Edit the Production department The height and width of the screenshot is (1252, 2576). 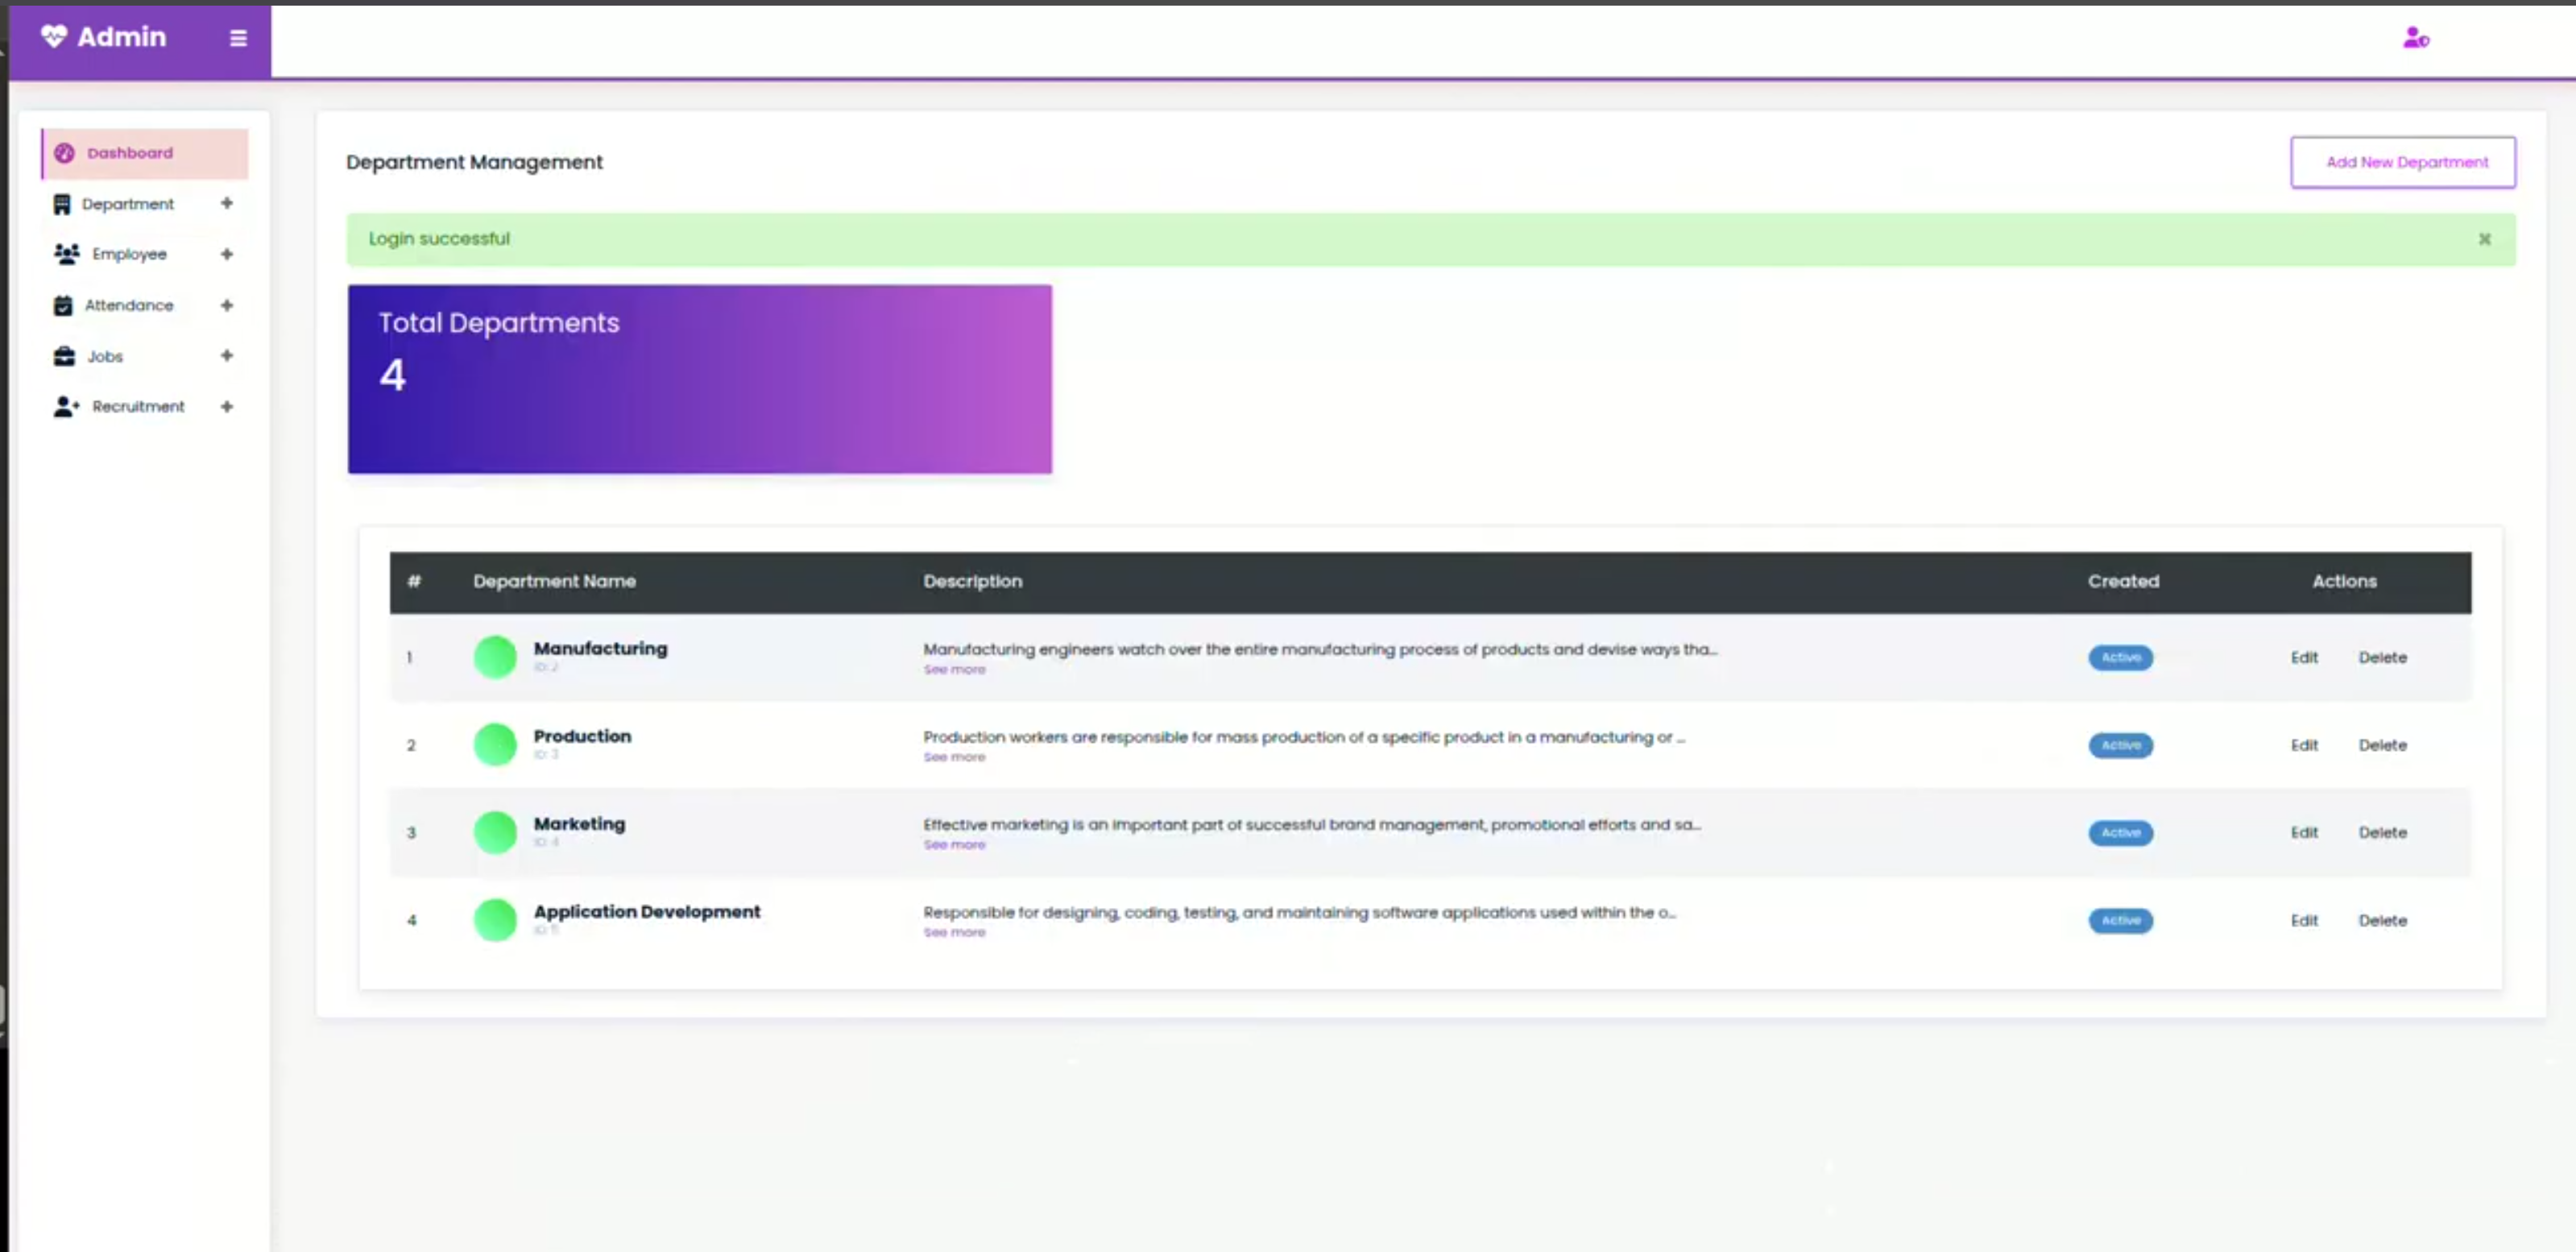2304,745
